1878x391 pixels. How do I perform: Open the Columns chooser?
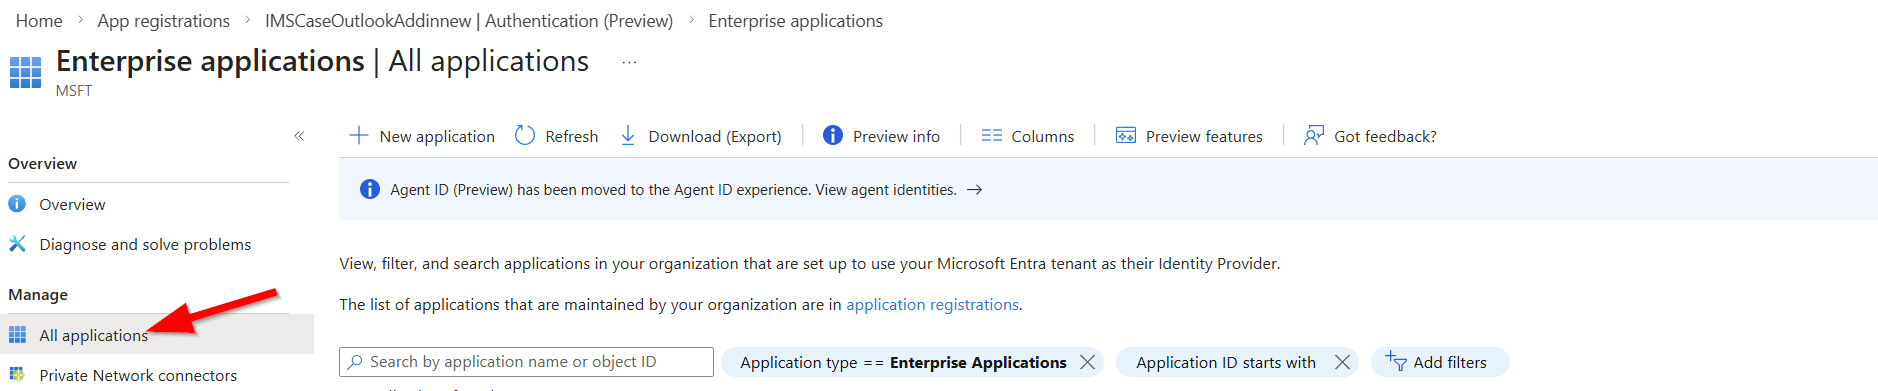[x=1028, y=136]
